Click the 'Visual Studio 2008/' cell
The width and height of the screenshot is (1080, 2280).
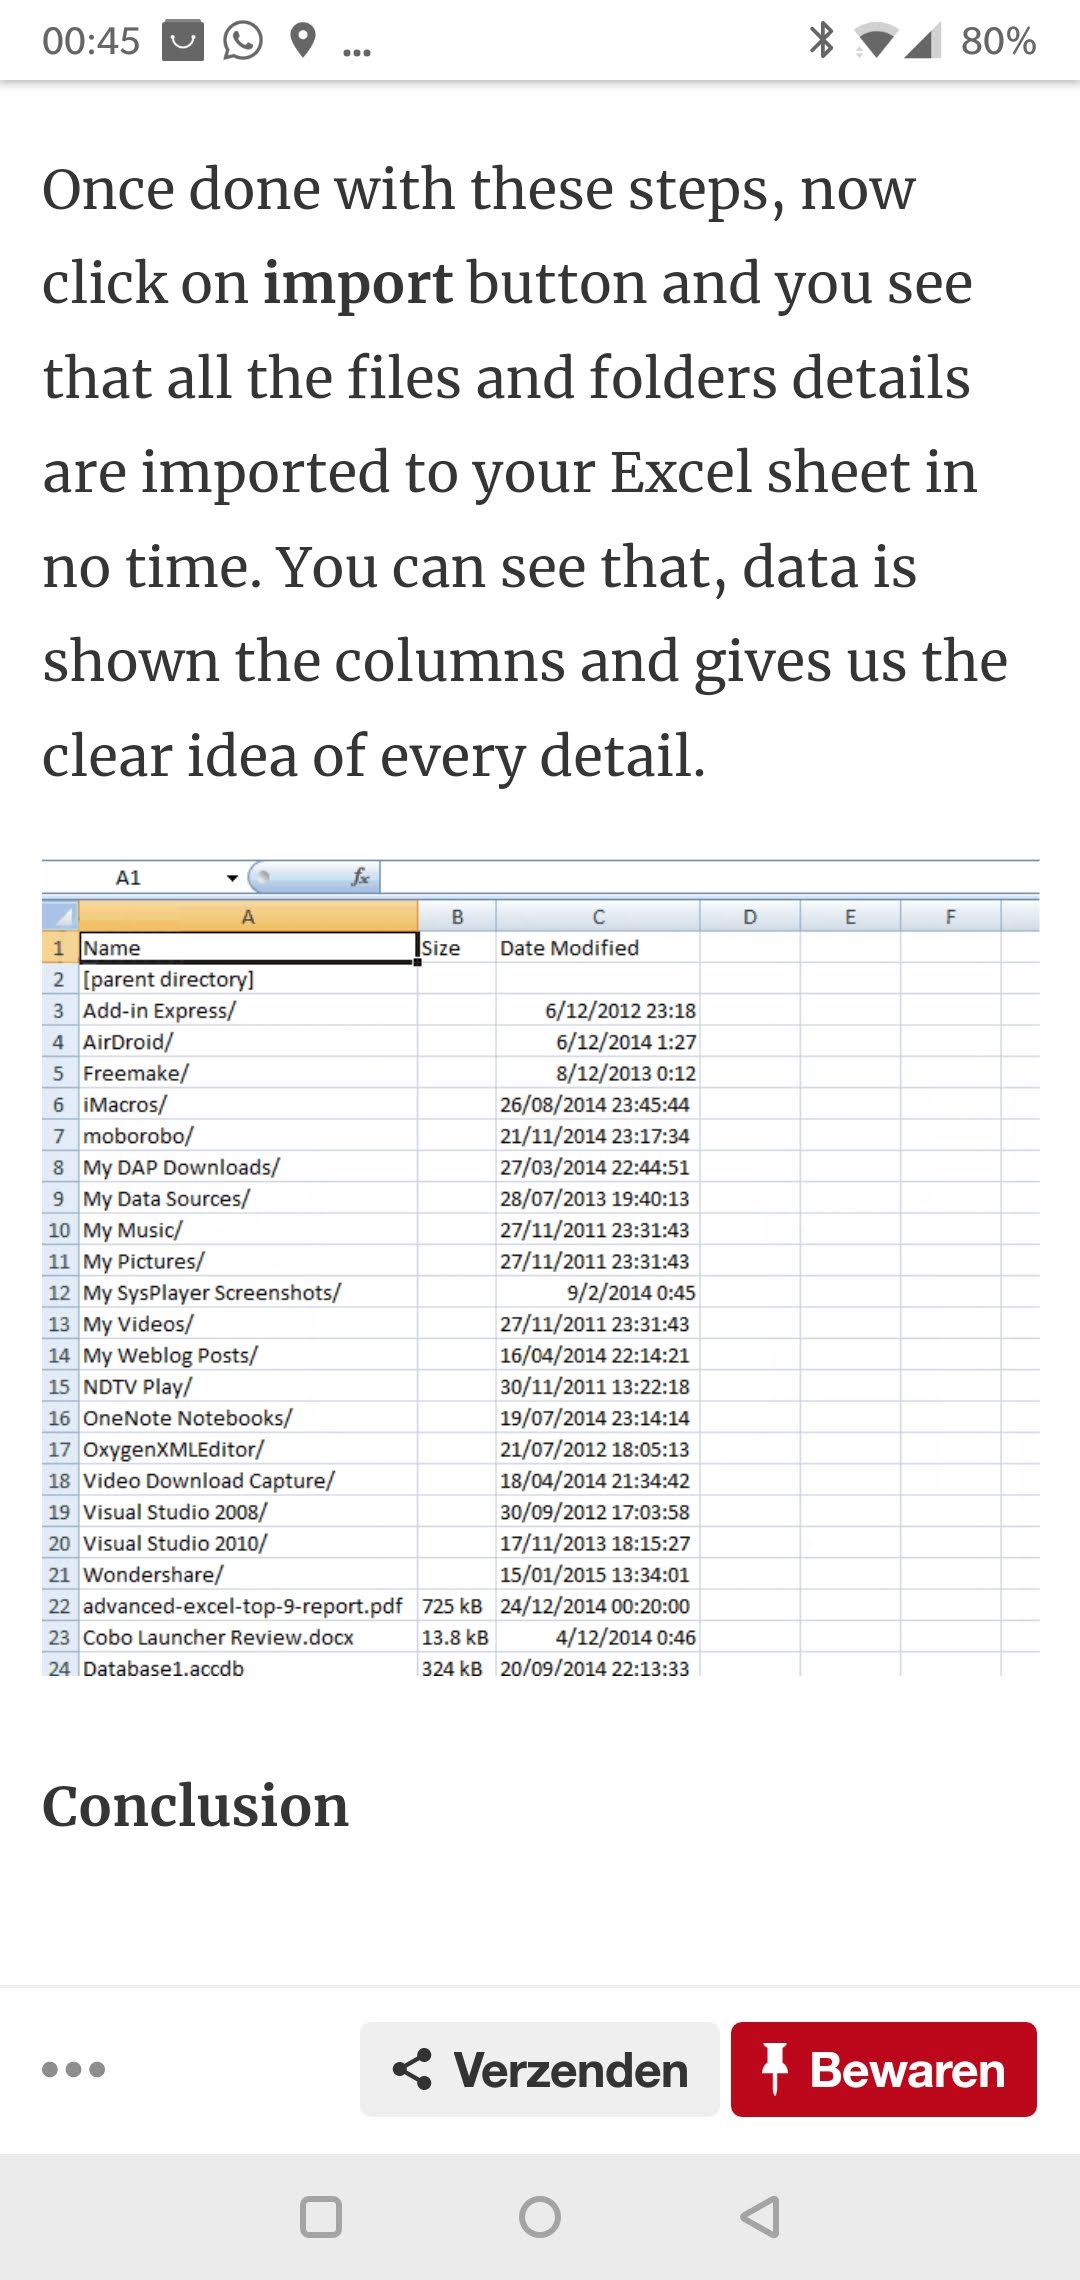(x=248, y=1512)
